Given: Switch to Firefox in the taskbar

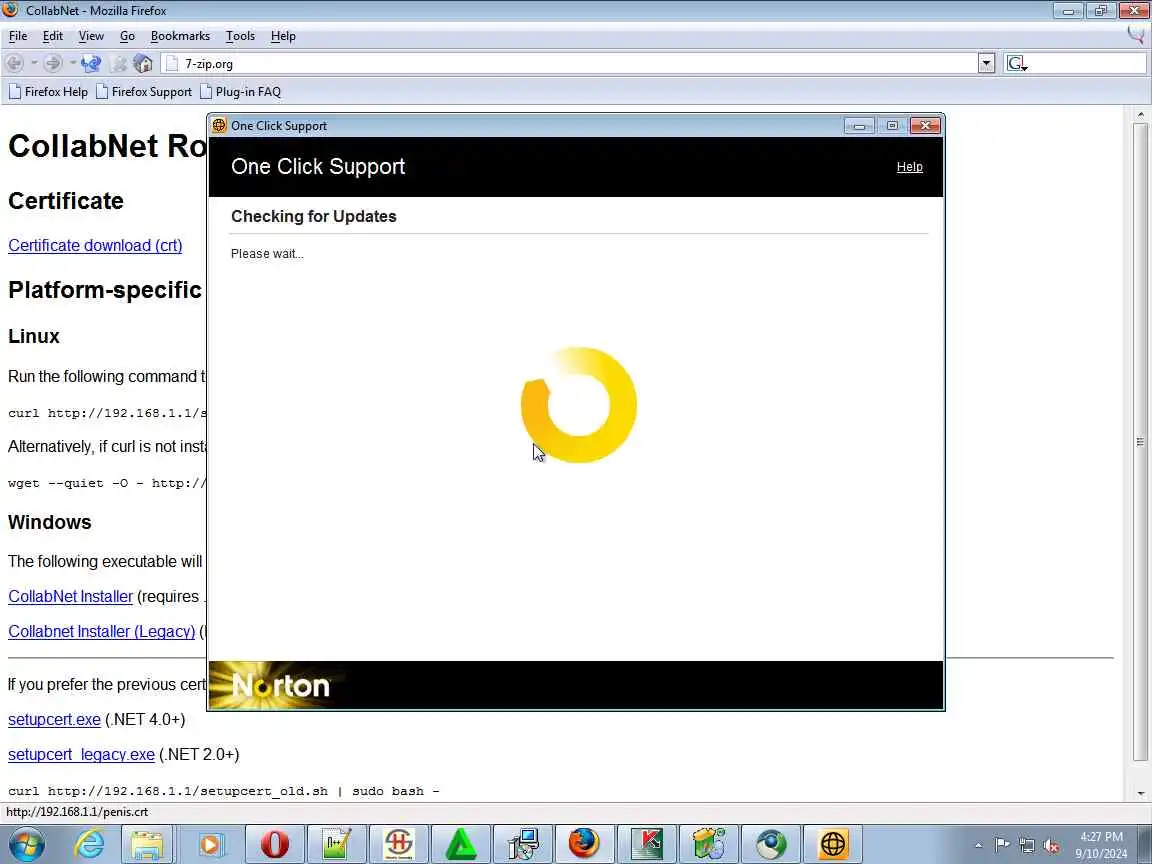Looking at the screenshot, I should [585, 844].
